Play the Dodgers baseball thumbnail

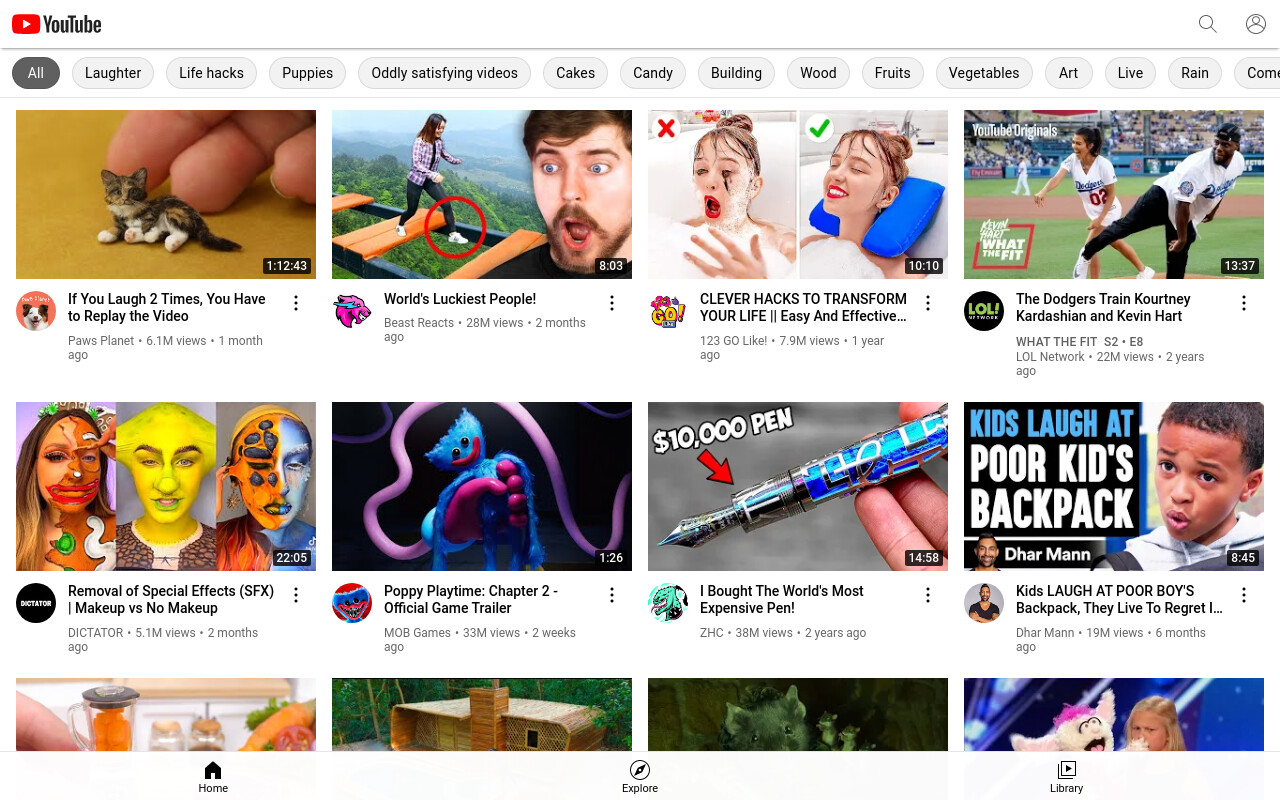point(1114,194)
